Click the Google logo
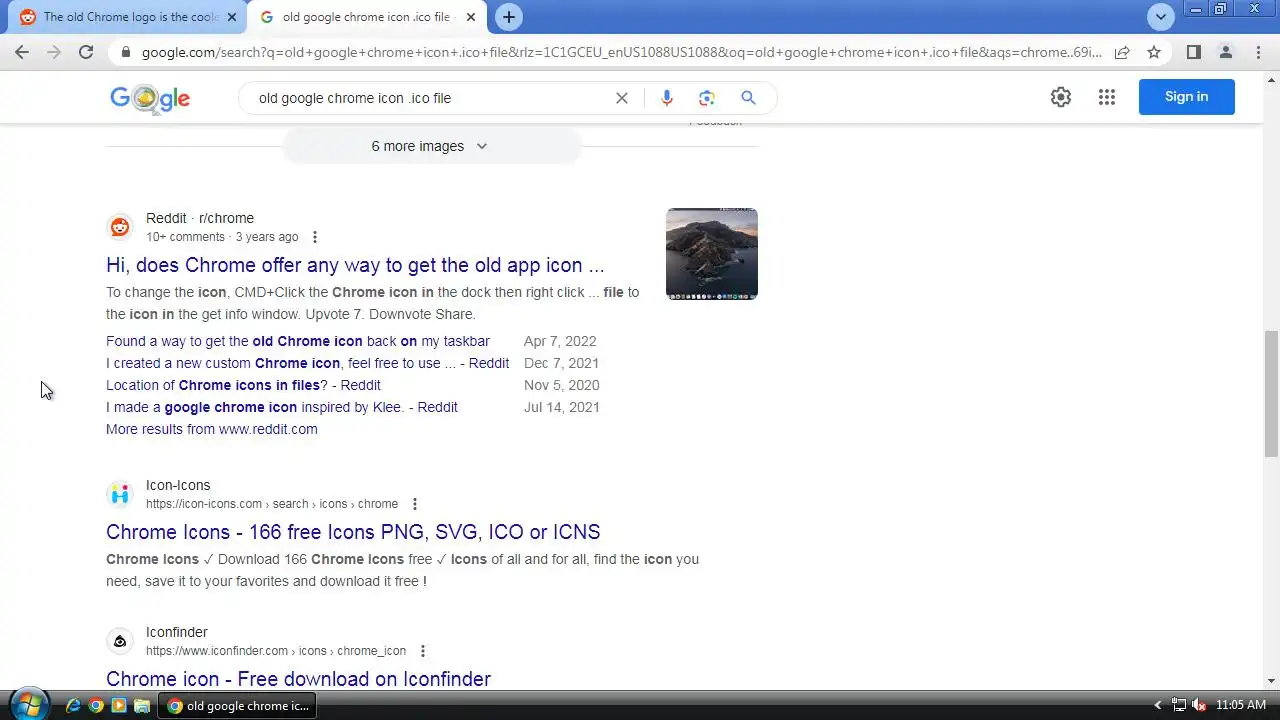This screenshot has width=1280, height=720. tap(150, 99)
